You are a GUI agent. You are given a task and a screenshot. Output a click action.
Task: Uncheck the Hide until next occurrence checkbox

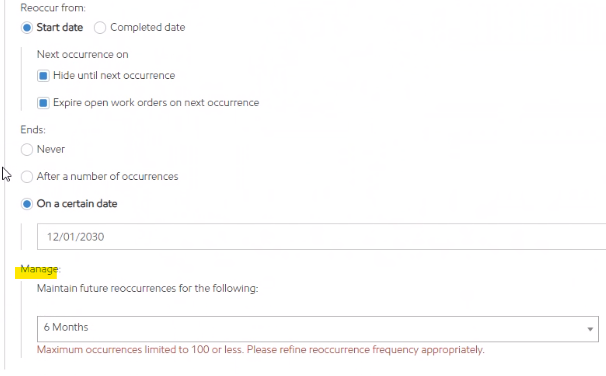coord(43,76)
